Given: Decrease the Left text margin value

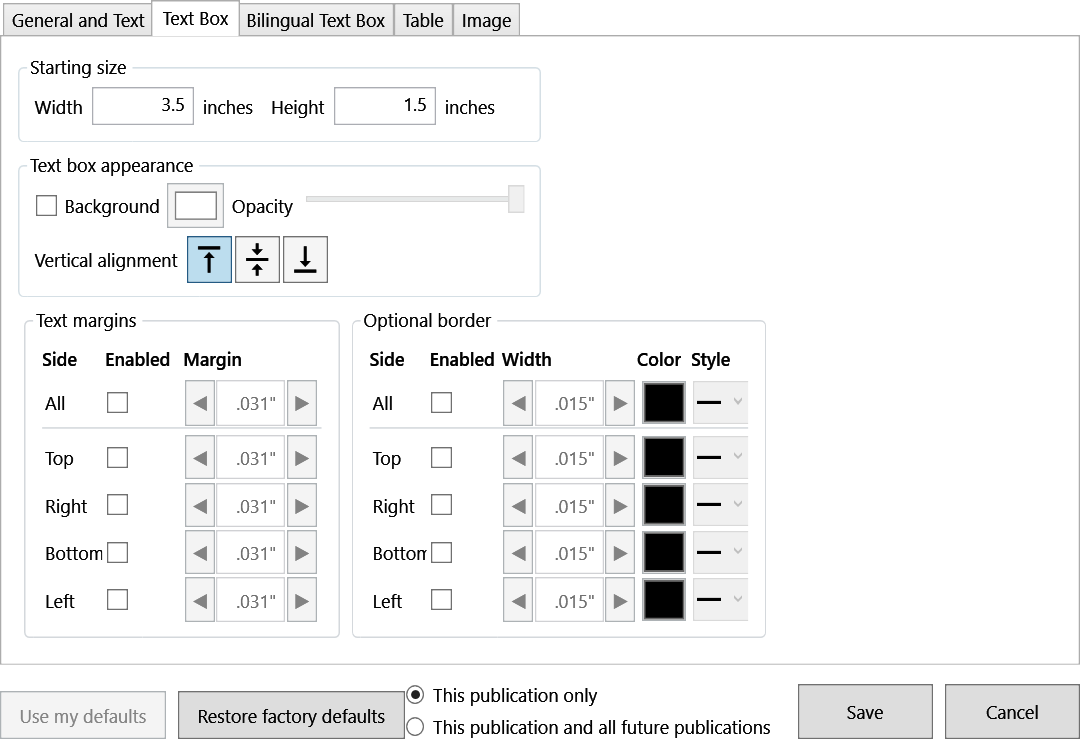Looking at the screenshot, I should click(200, 601).
